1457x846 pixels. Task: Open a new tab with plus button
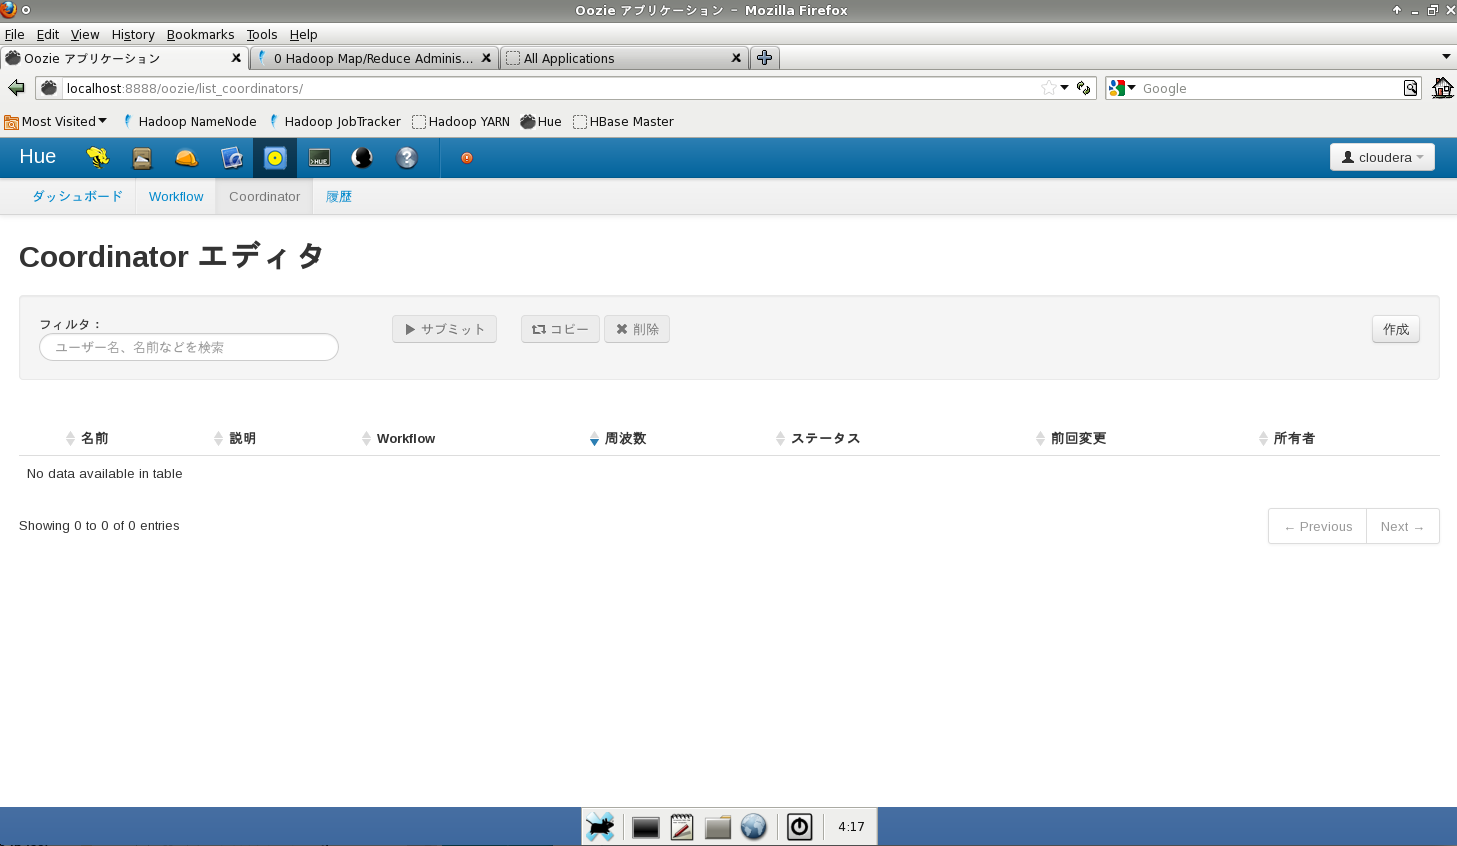pyautogui.click(x=765, y=58)
